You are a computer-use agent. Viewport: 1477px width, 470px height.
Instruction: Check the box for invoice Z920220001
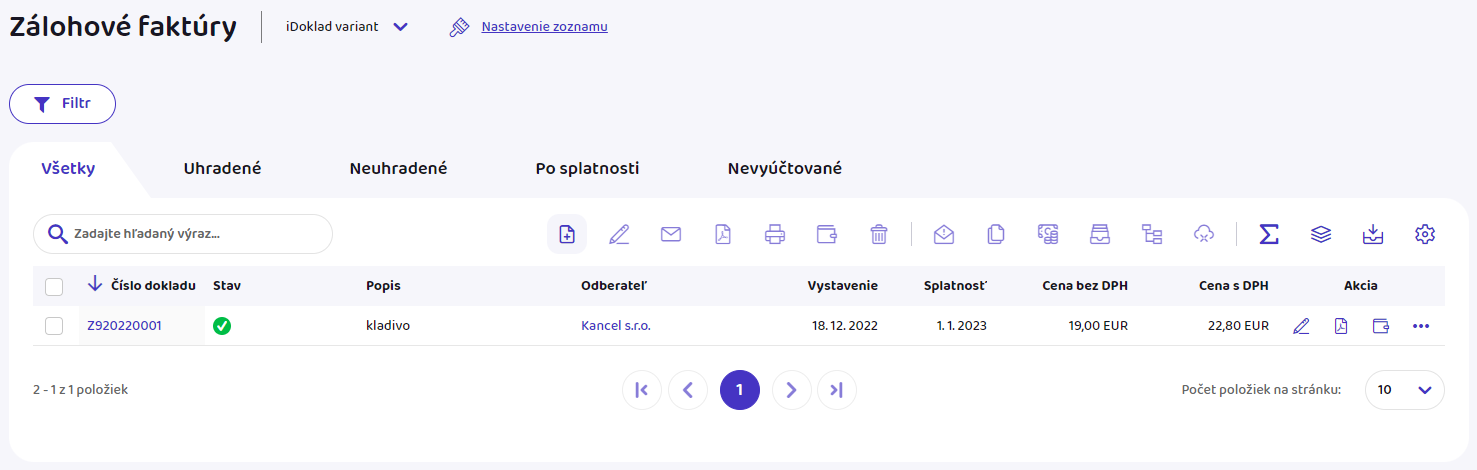pyautogui.click(x=54, y=326)
